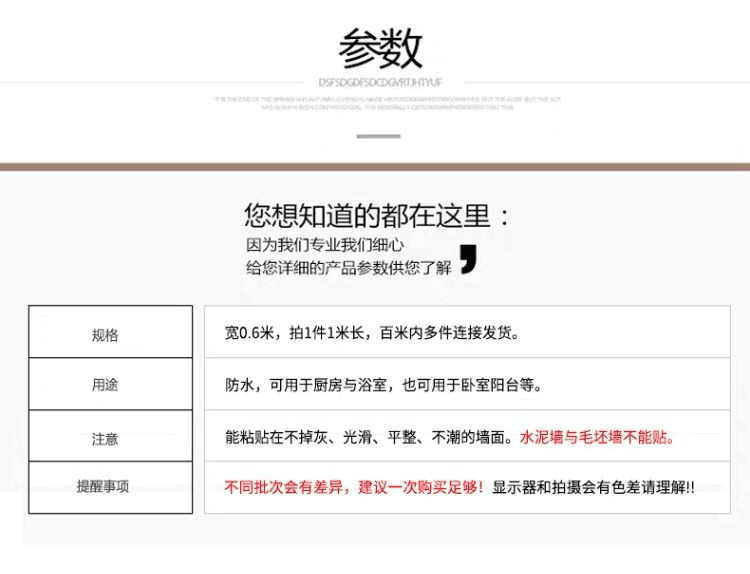Click the 给您详细的产品参数 subtitle line
This screenshot has height=574, width=750.
pos(348,268)
